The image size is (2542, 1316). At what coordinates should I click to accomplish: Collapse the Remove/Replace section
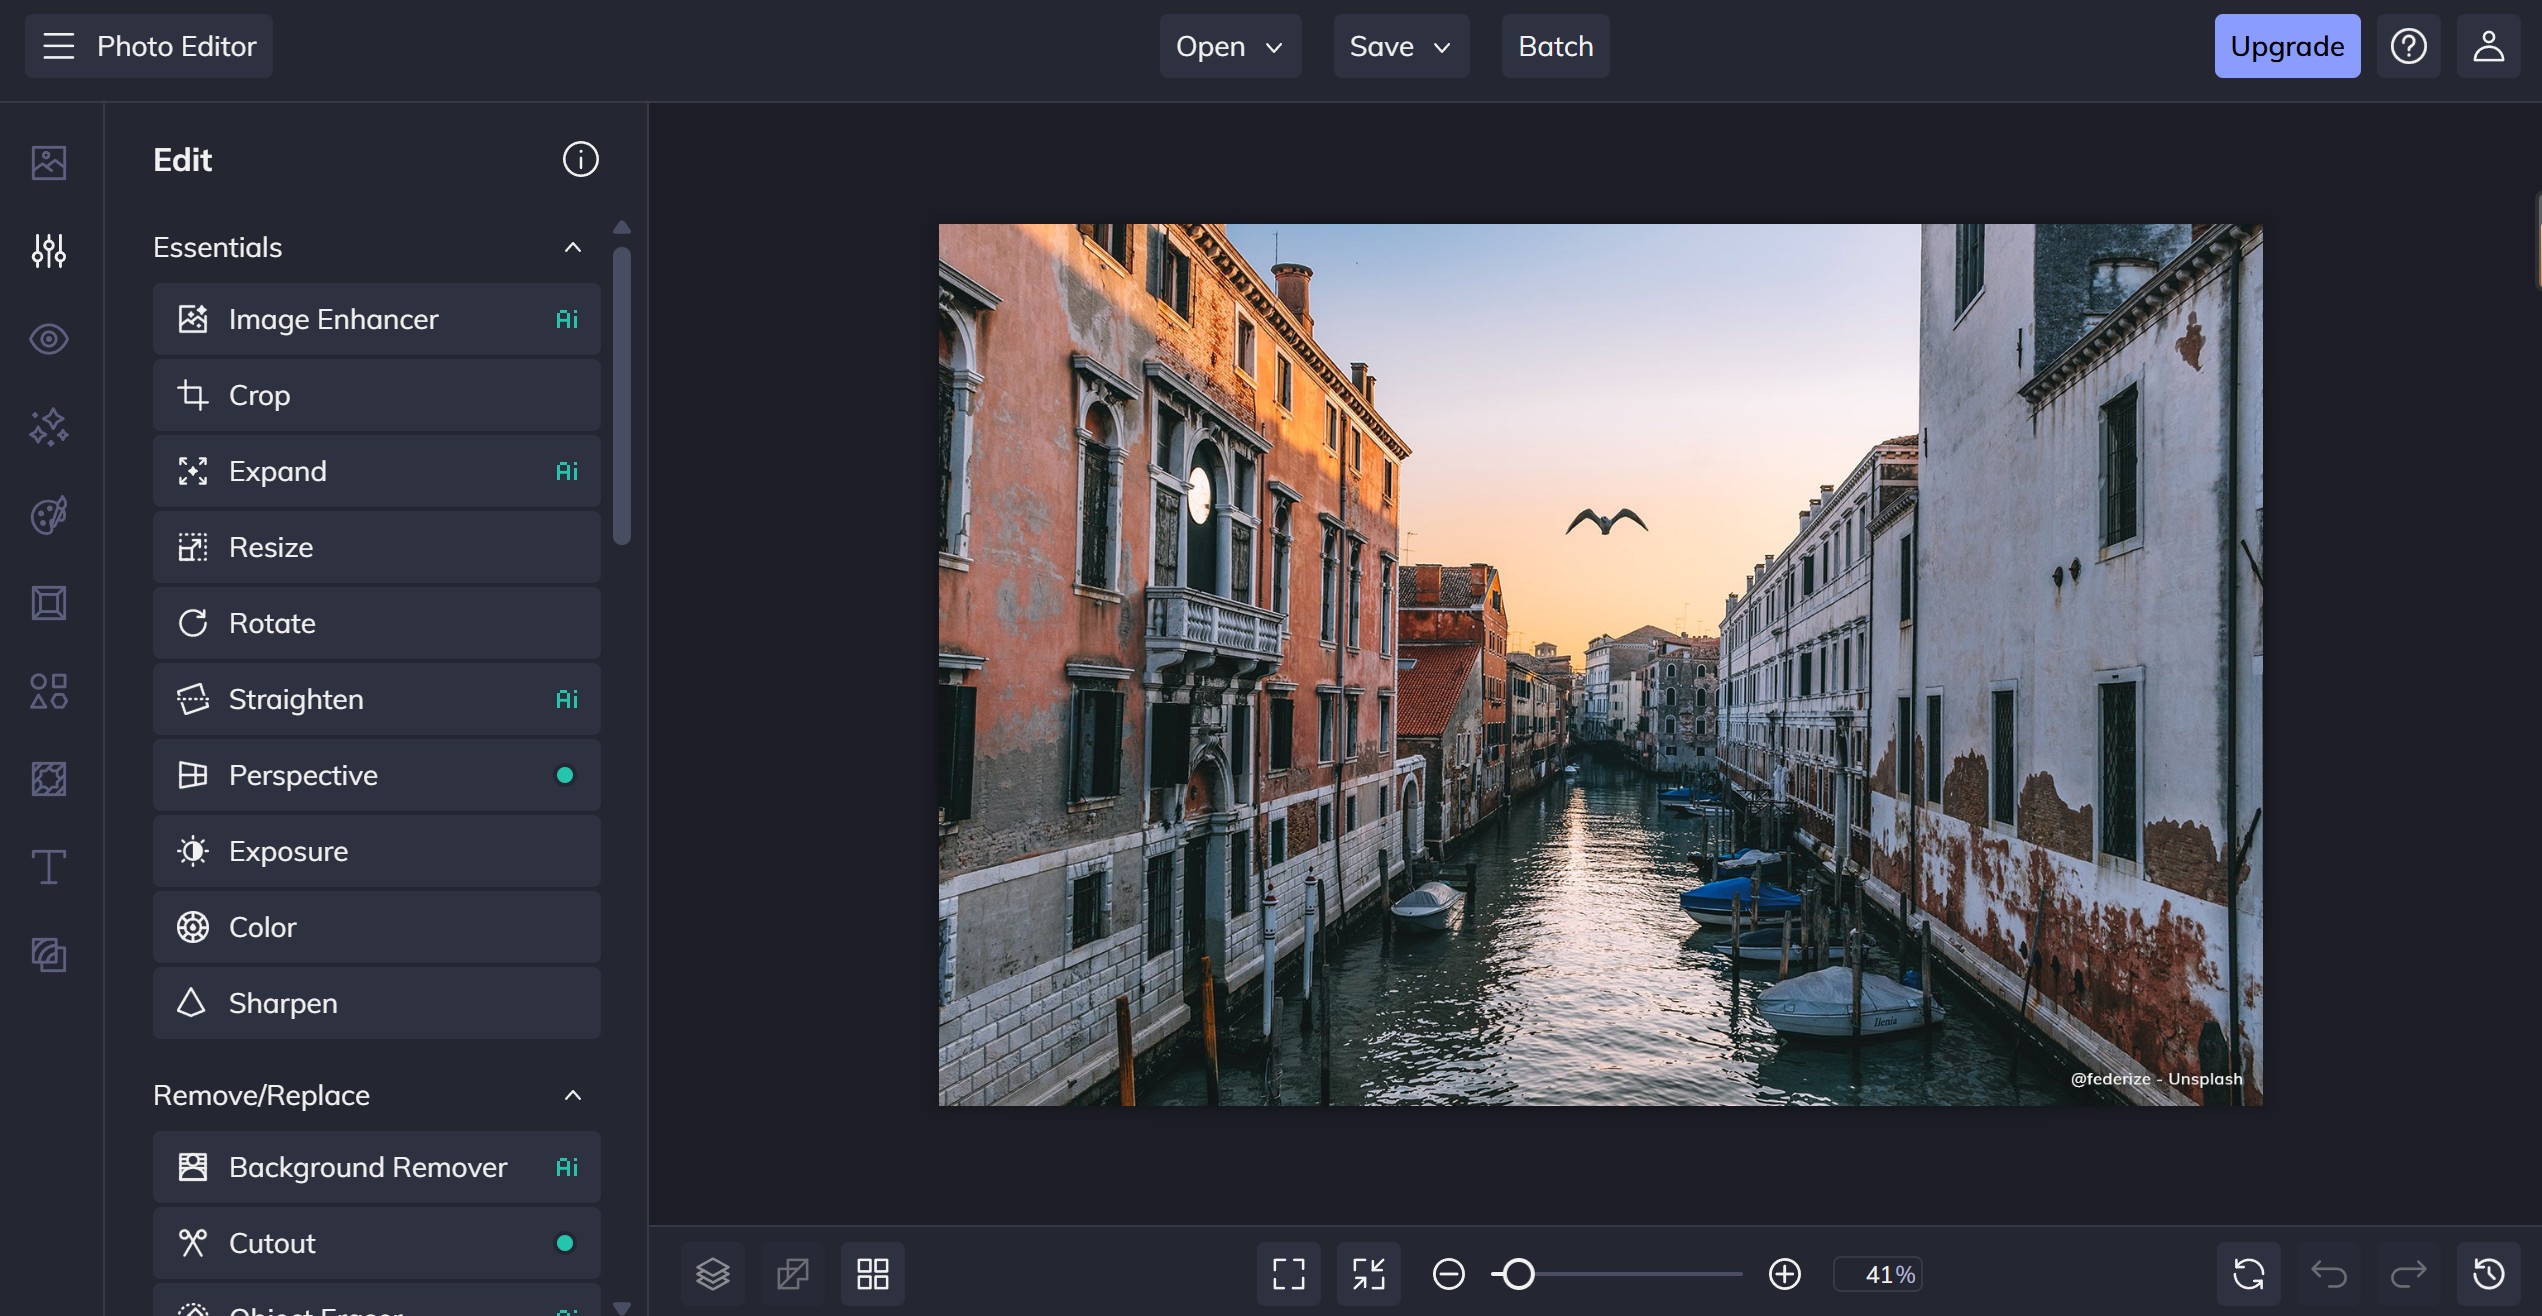click(x=572, y=1095)
